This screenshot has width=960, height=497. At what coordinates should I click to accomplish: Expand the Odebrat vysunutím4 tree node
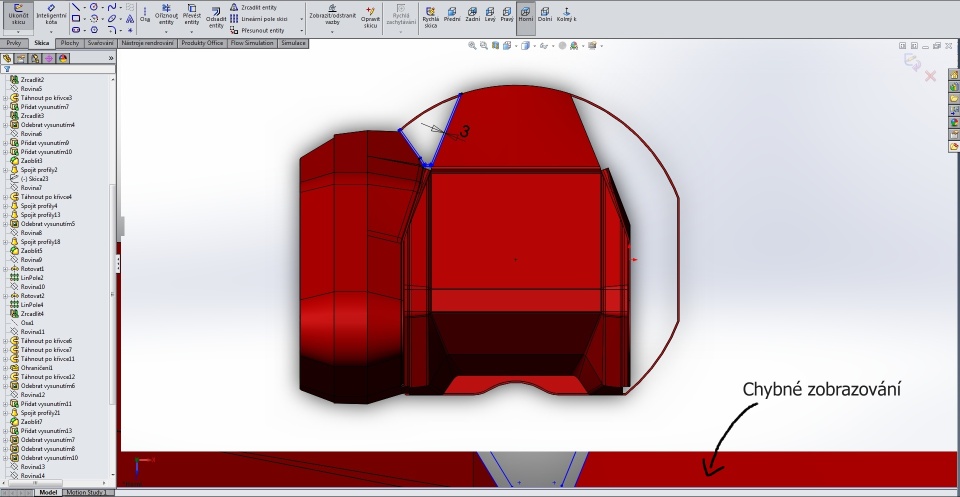coord(5,125)
